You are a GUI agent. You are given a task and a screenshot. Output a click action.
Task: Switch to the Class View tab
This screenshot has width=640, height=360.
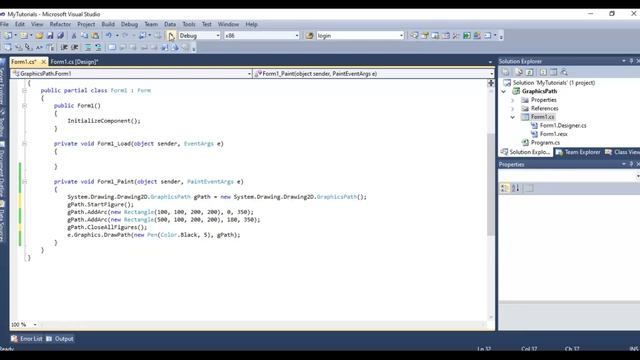click(622, 152)
